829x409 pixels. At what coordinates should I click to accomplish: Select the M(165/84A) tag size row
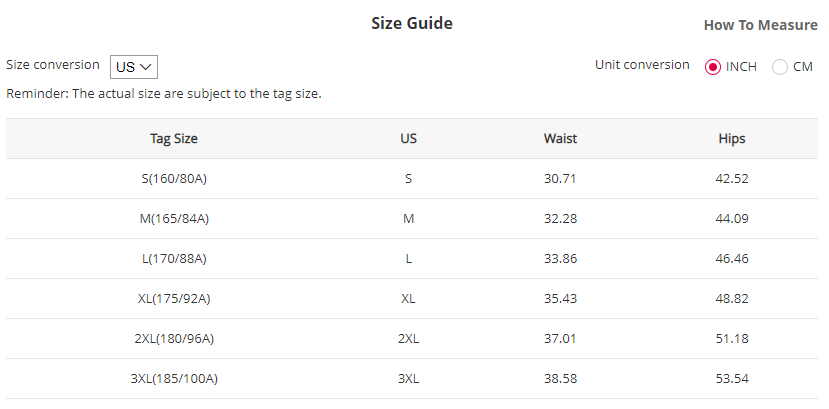point(181,219)
